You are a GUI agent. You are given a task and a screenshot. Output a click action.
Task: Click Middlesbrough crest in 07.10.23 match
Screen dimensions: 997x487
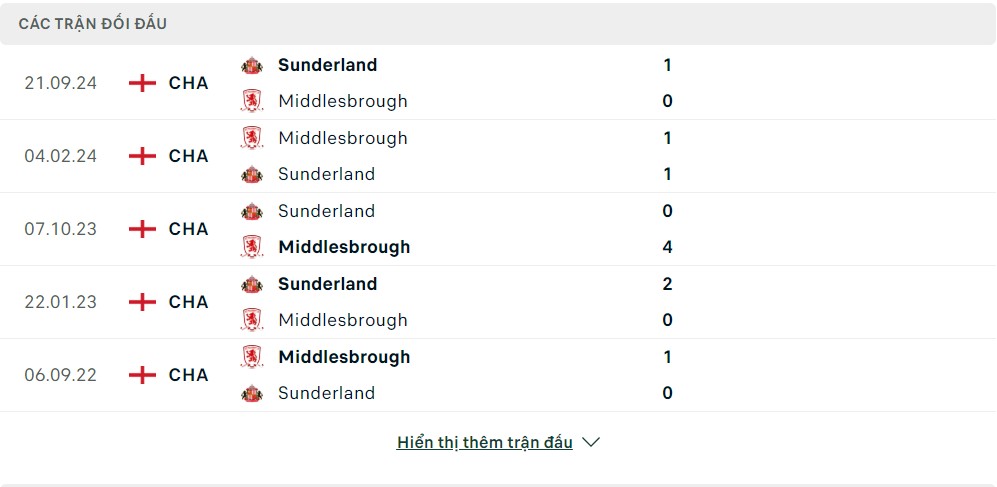(x=252, y=247)
